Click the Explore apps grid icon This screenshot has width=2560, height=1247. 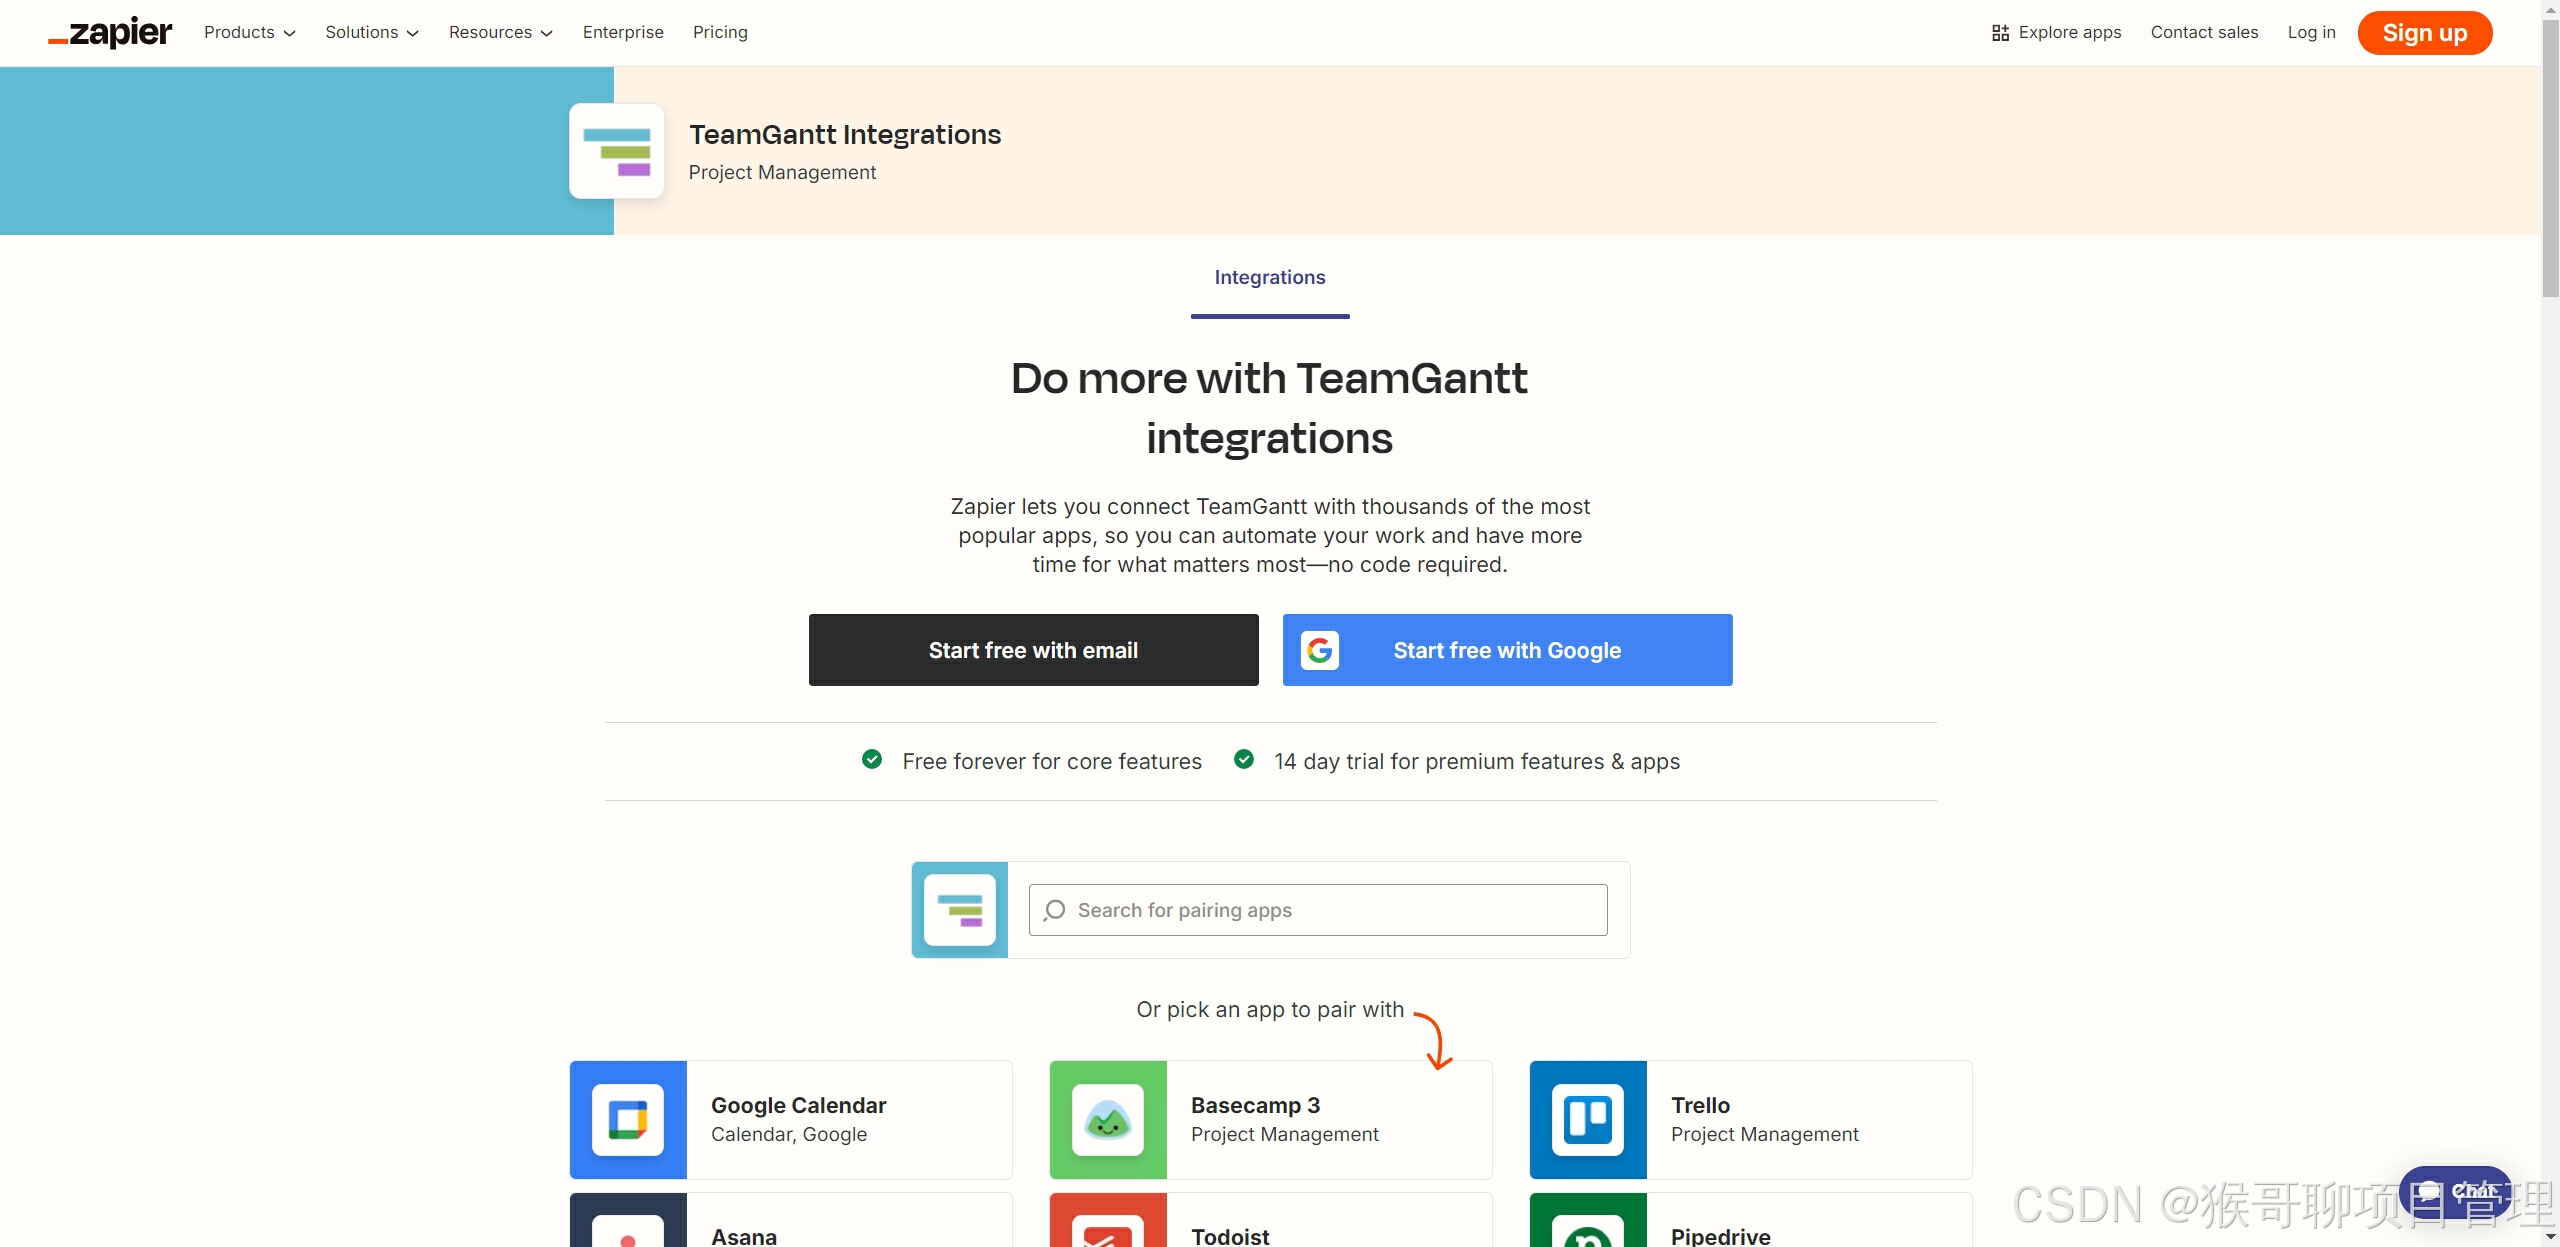[x=2000, y=33]
